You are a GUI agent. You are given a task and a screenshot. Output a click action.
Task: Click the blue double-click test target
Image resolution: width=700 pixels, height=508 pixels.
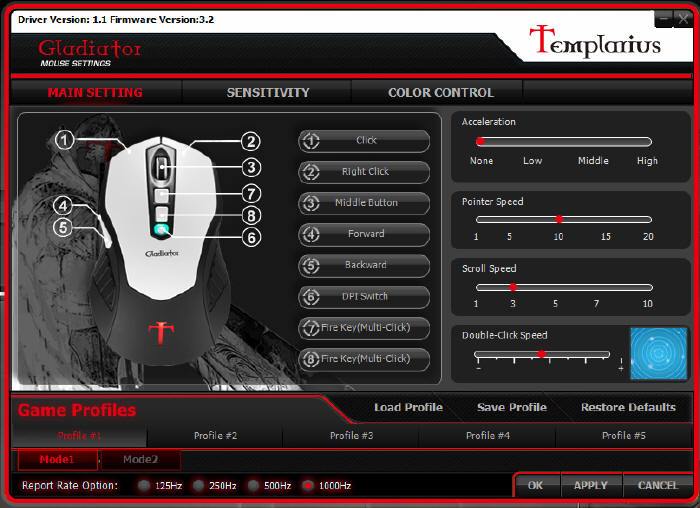pyautogui.click(x=658, y=354)
